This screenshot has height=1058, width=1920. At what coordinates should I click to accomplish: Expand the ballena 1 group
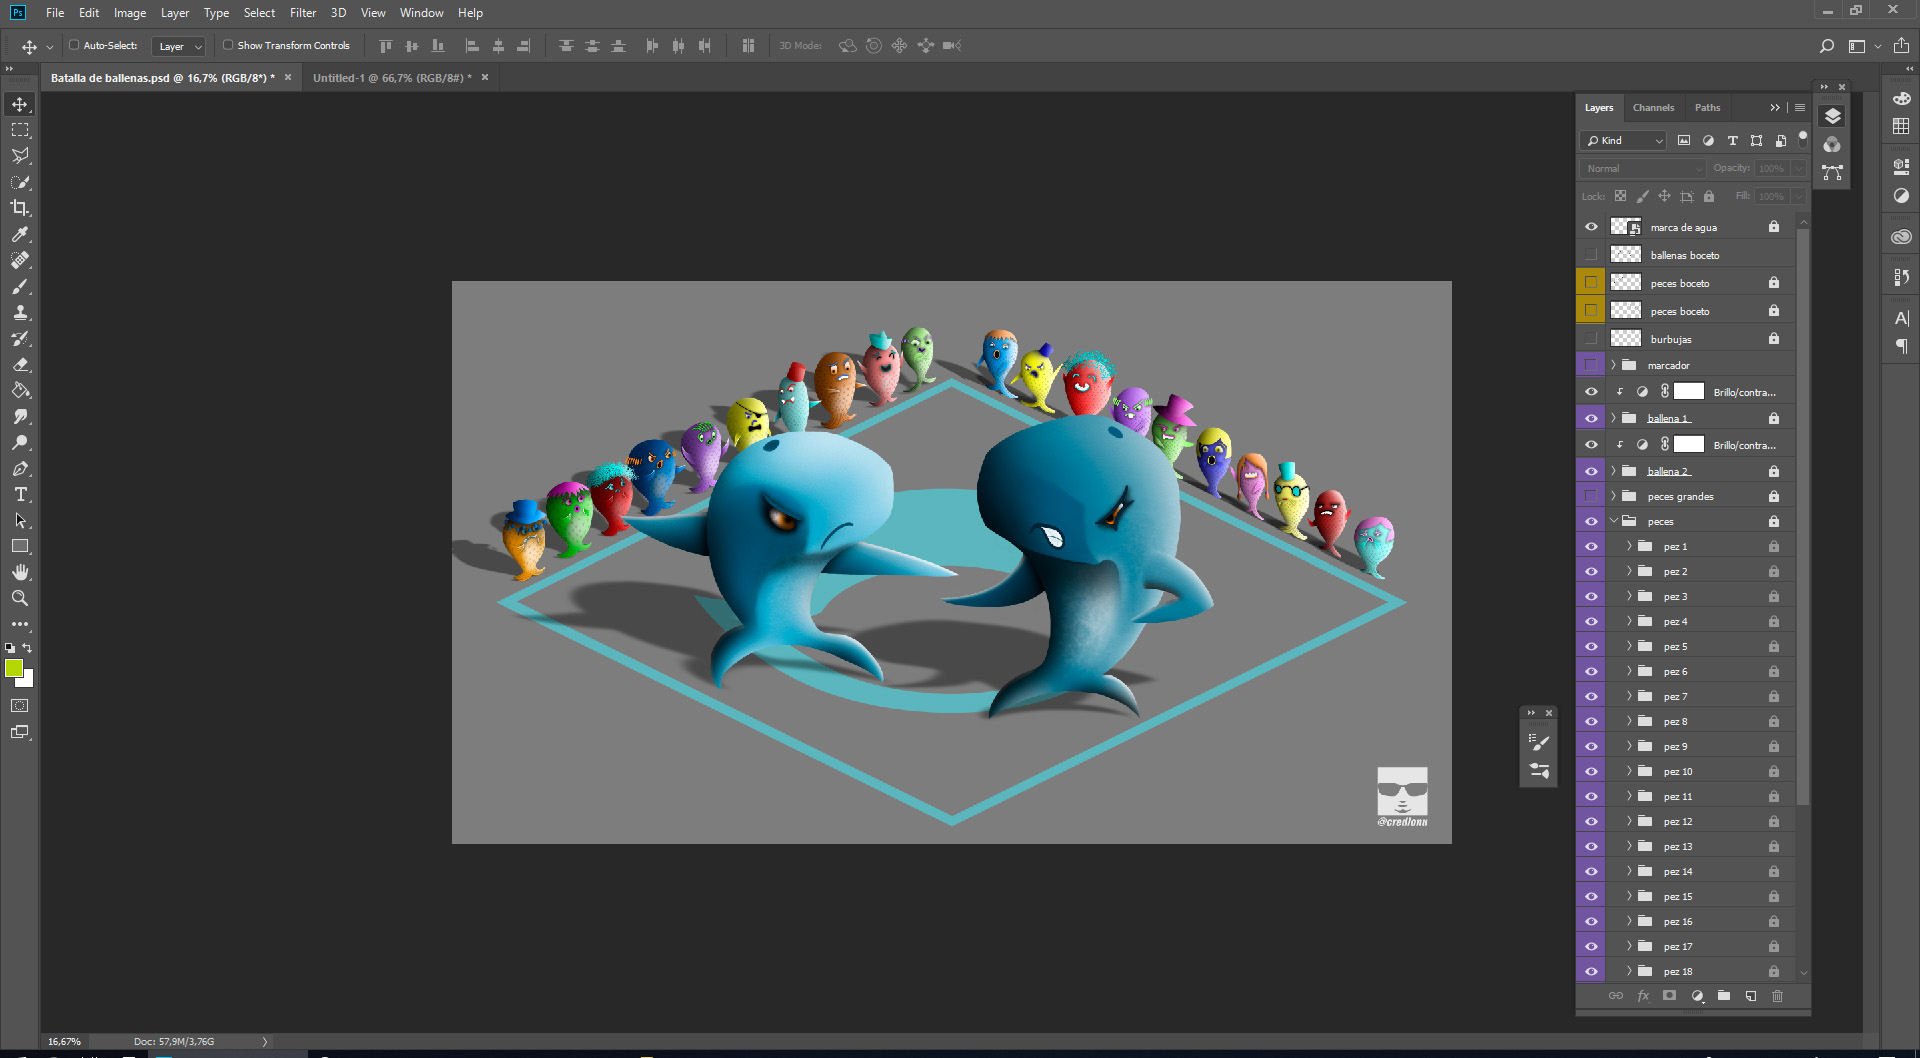1613,418
